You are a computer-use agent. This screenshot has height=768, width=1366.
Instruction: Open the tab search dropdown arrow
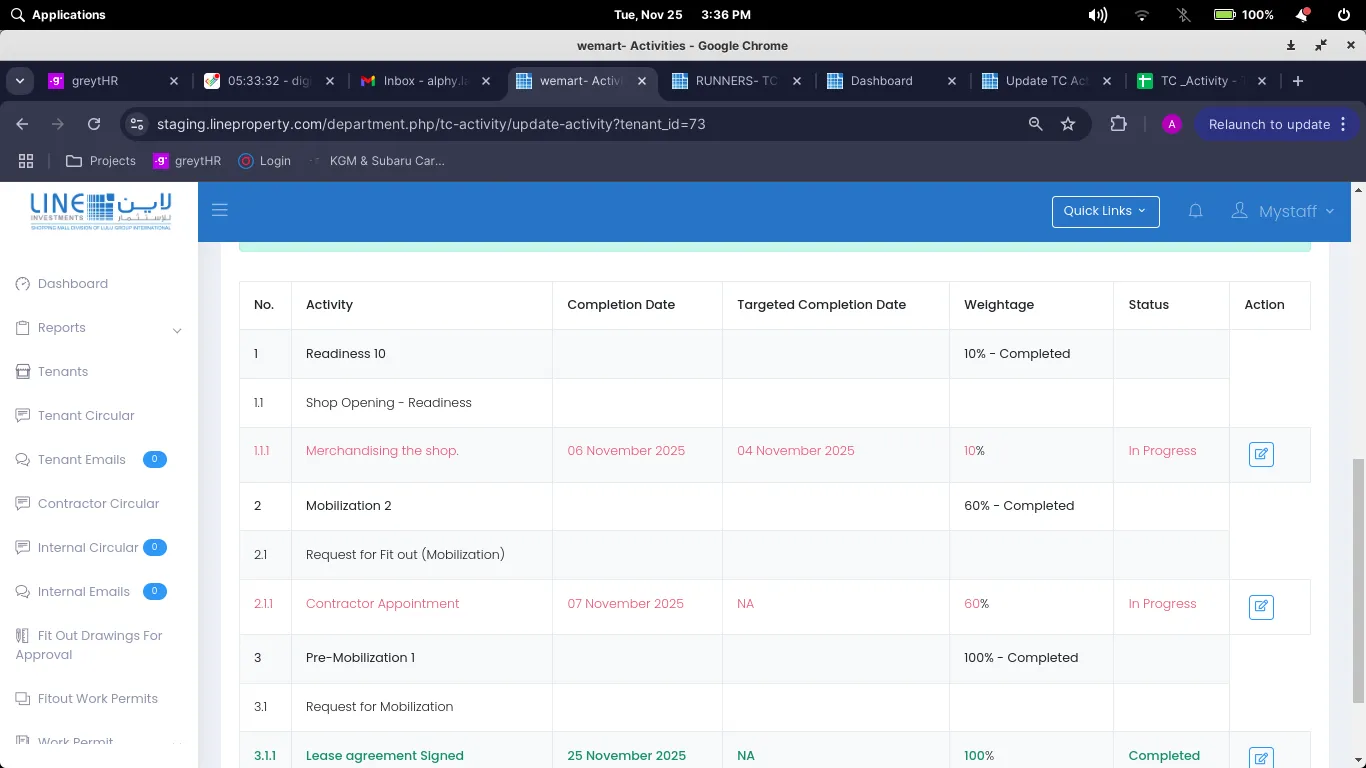(x=20, y=81)
